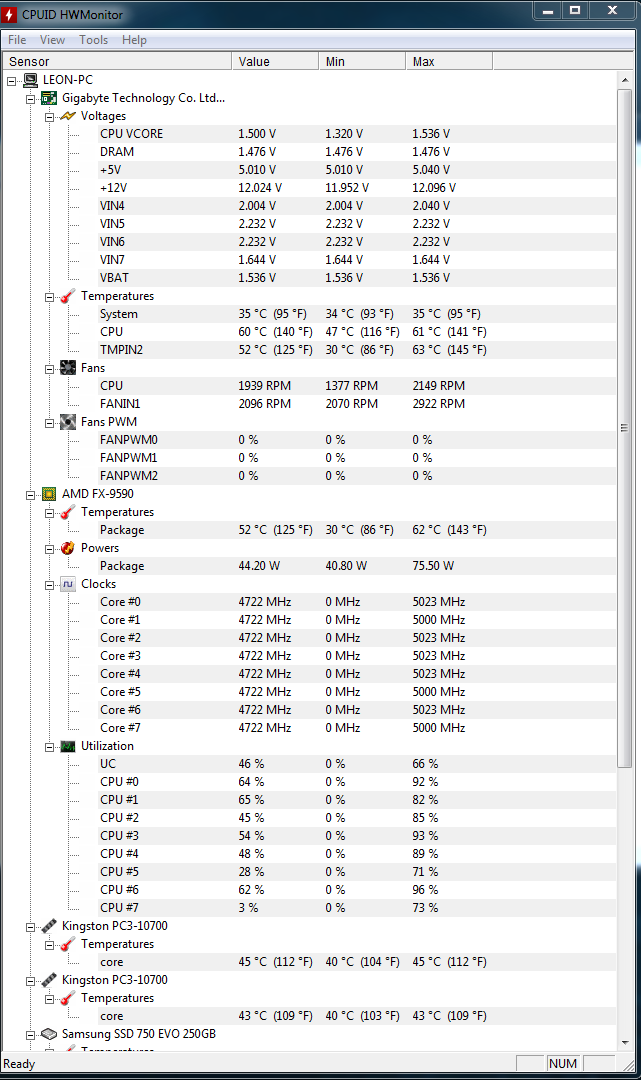Collapse the LEON-PC root node
Viewport: 641px width, 1080px height.
[x=12, y=80]
